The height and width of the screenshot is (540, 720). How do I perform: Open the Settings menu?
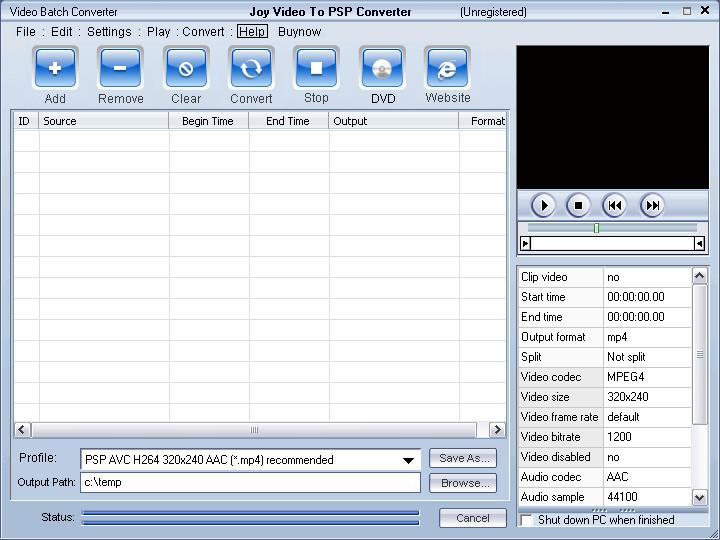click(109, 32)
